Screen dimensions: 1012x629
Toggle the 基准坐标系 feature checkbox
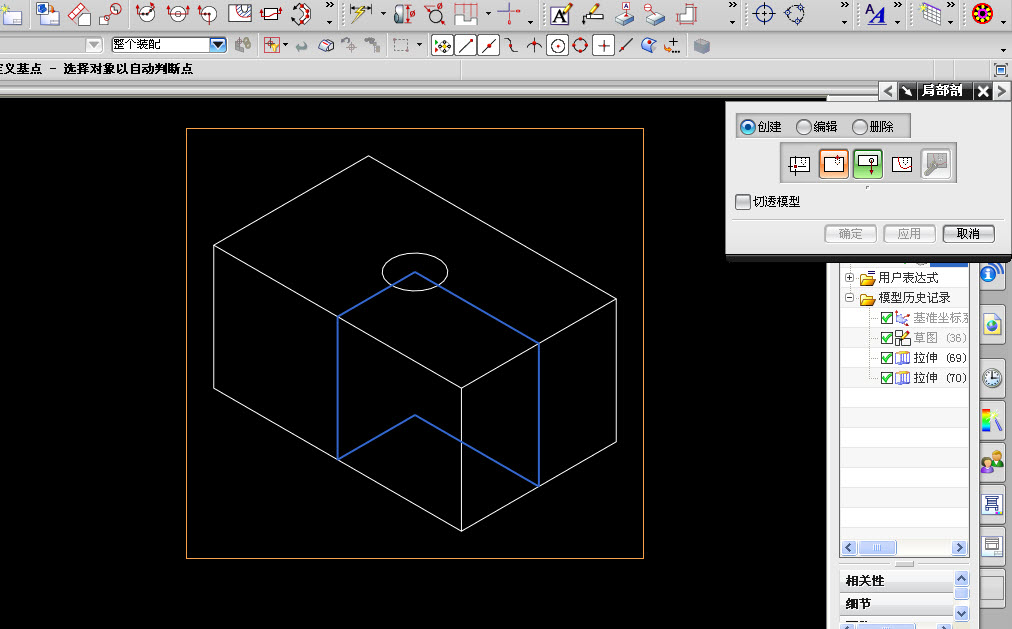click(x=887, y=318)
